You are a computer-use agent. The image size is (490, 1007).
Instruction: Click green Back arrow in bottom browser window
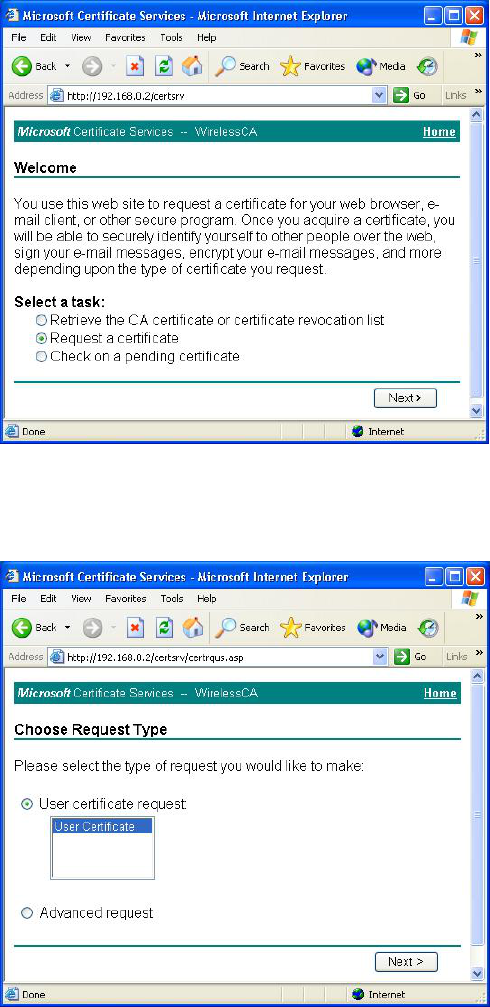(22, 627)
